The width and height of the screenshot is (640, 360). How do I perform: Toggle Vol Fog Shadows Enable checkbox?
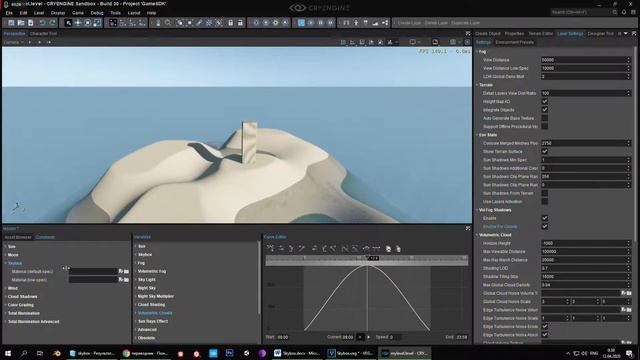[x=544, y=218]
